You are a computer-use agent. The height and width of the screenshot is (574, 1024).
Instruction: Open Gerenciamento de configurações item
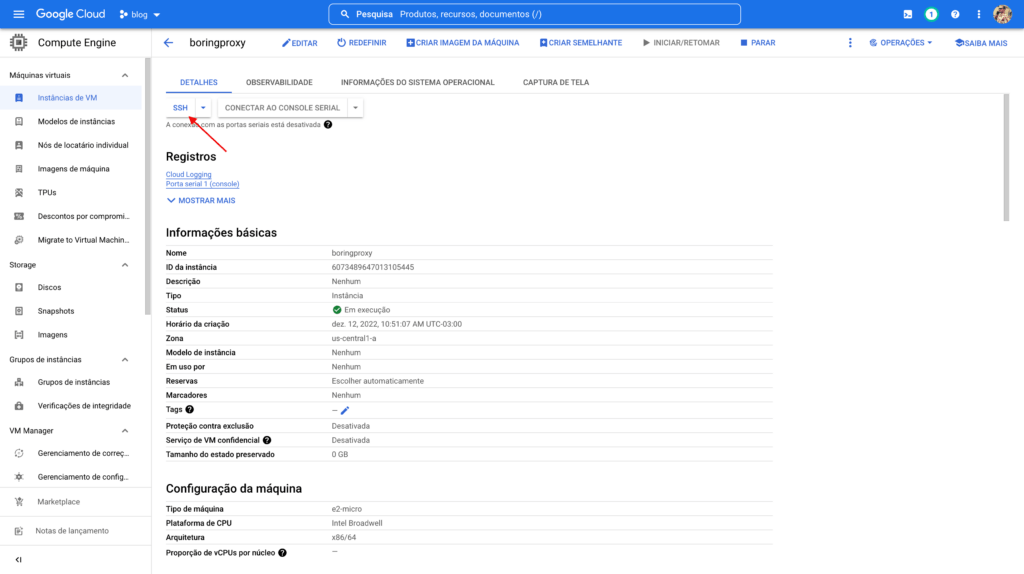point(71,477)
